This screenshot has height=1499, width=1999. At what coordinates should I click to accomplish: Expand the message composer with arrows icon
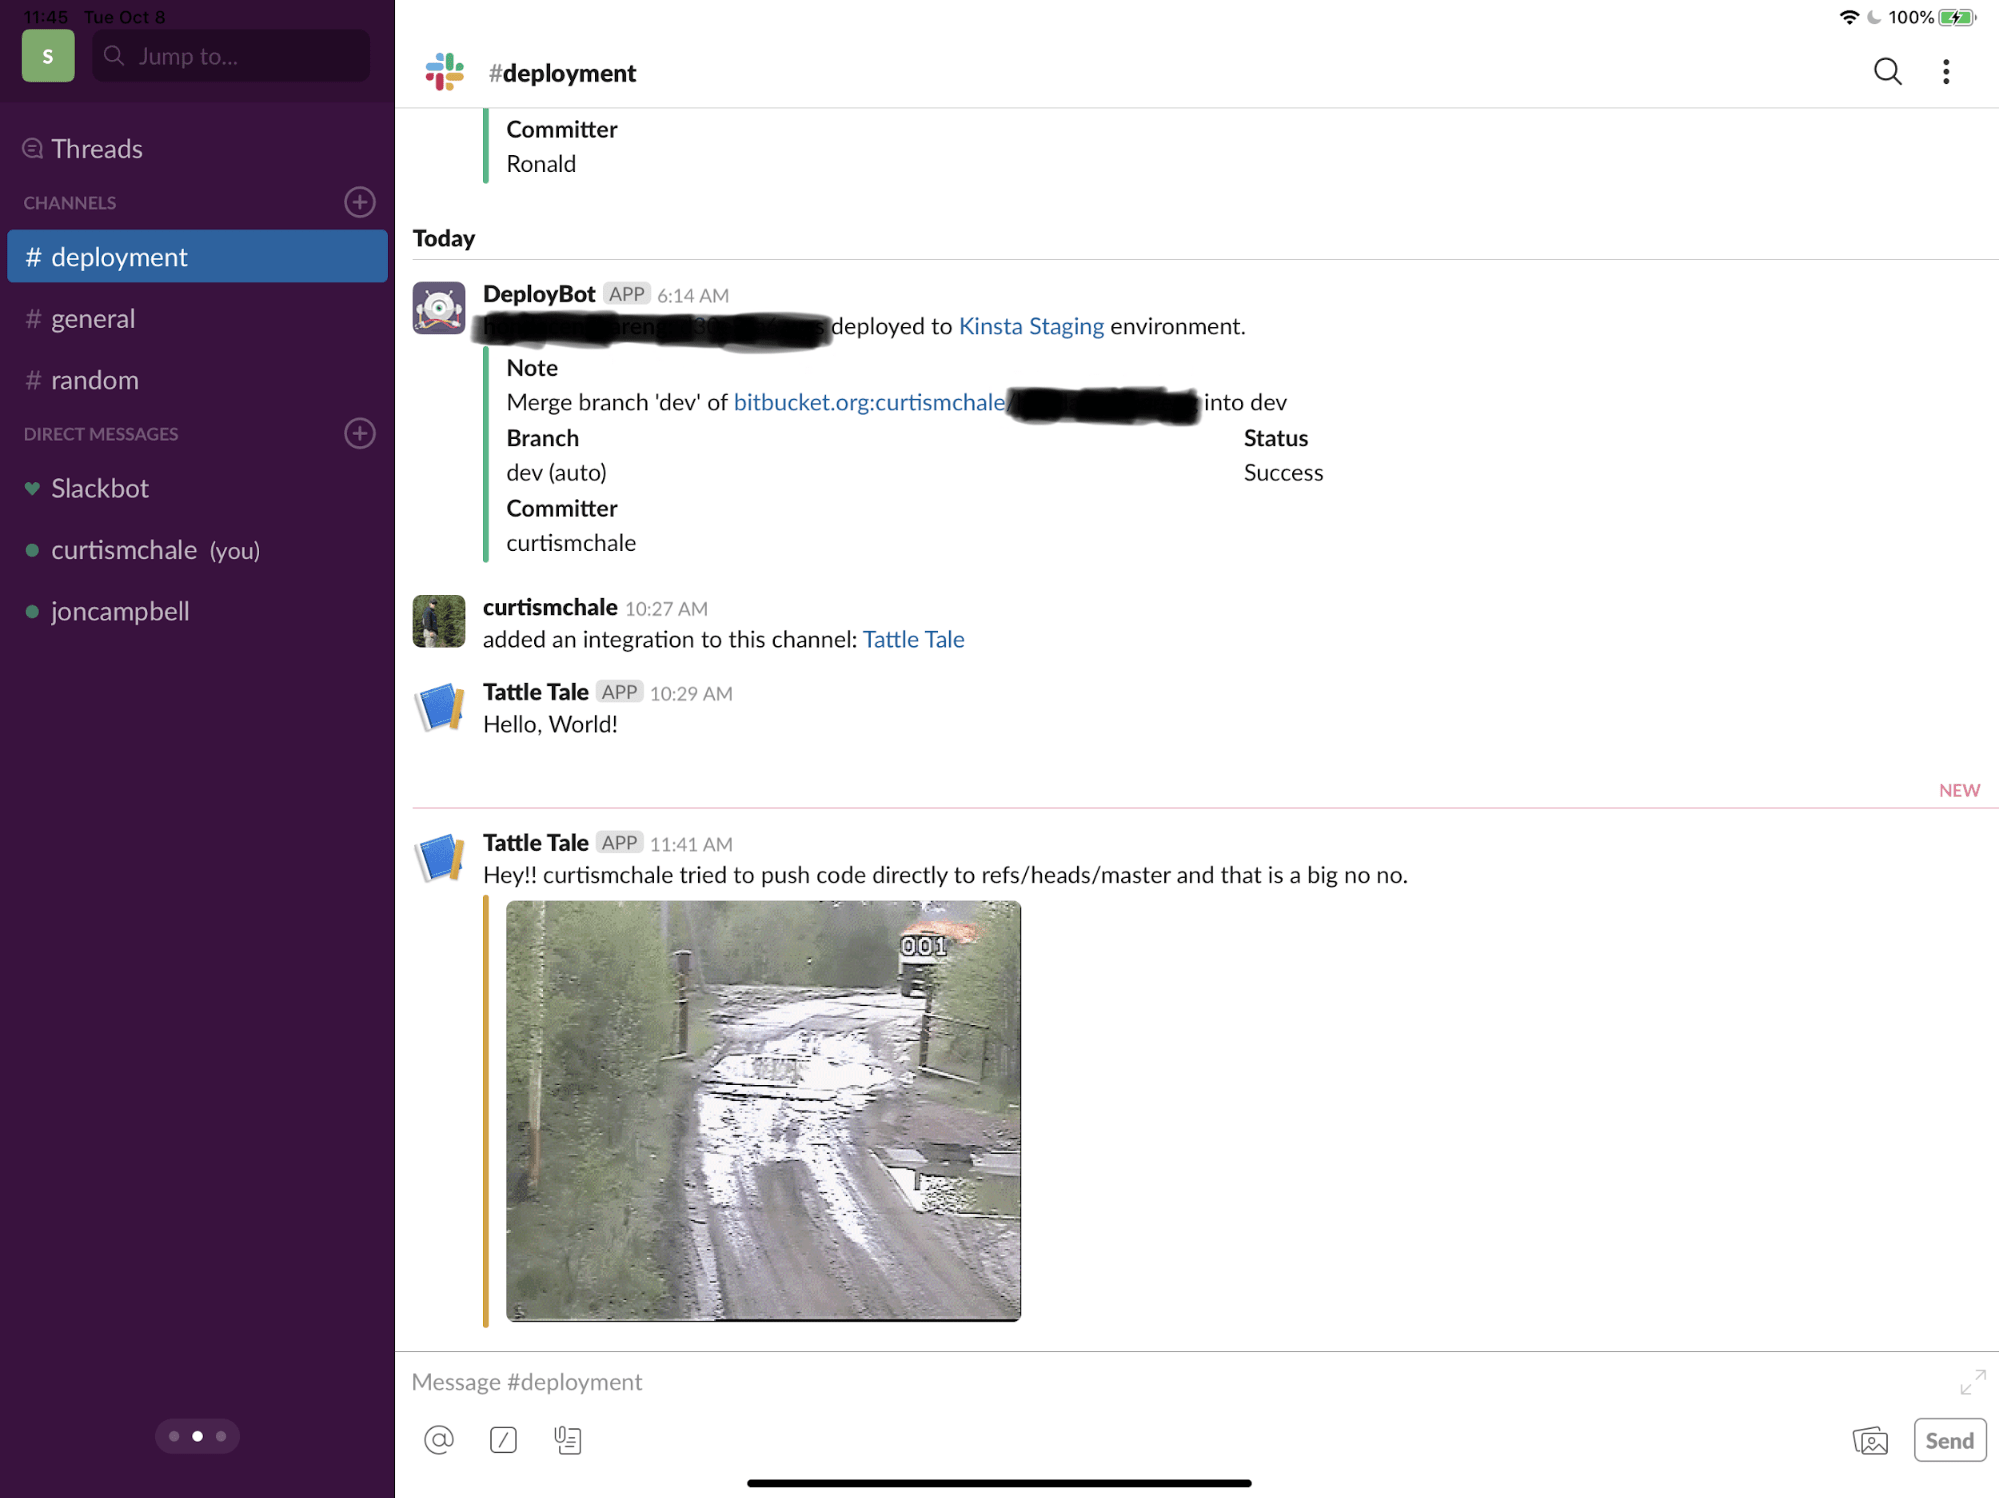click(1972, 1383)
